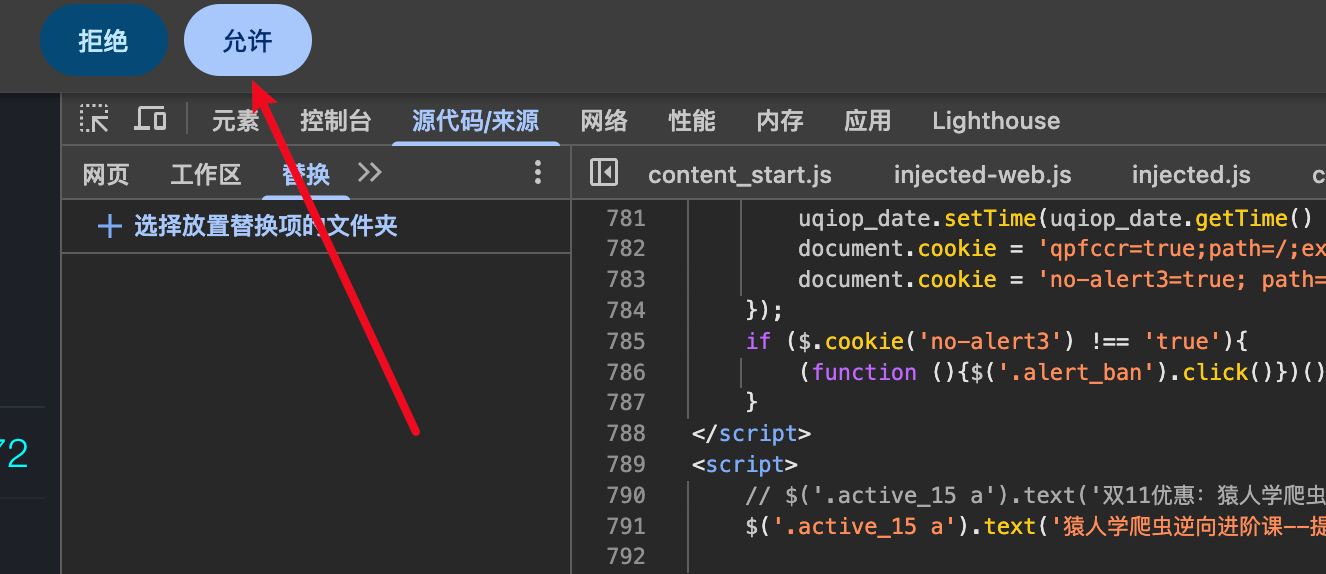Switch to the 内存 panel tab
The image size is (1326, 574).
[x=780, y=121]
